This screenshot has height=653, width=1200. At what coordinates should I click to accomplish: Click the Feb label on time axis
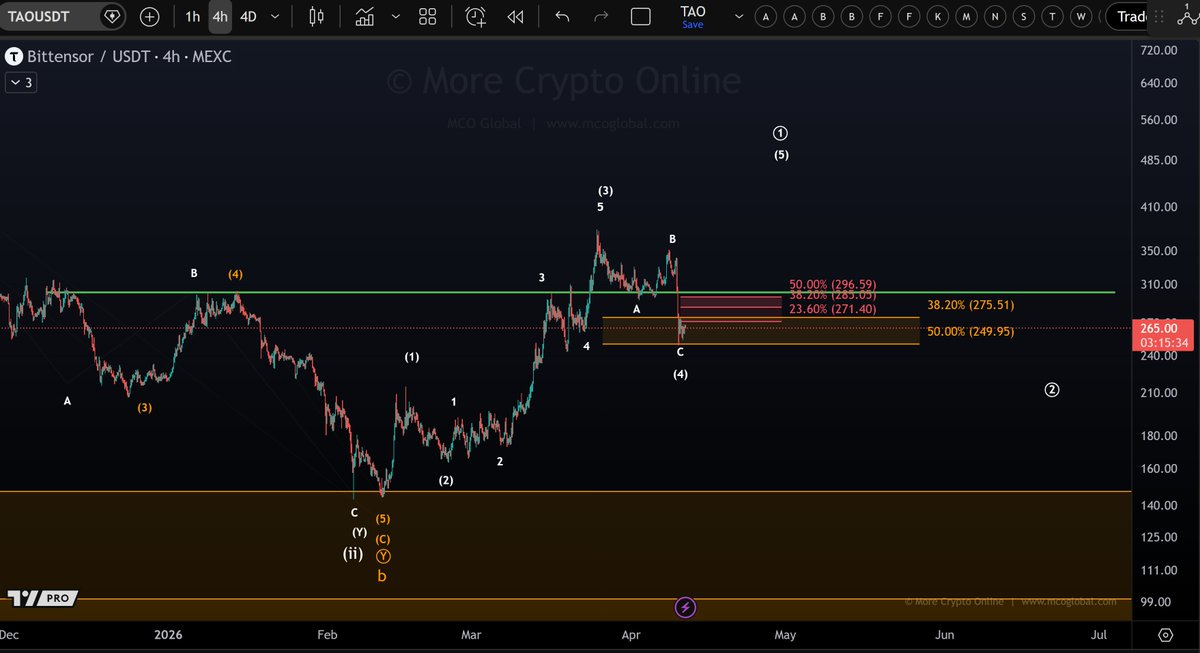point(328,634)
